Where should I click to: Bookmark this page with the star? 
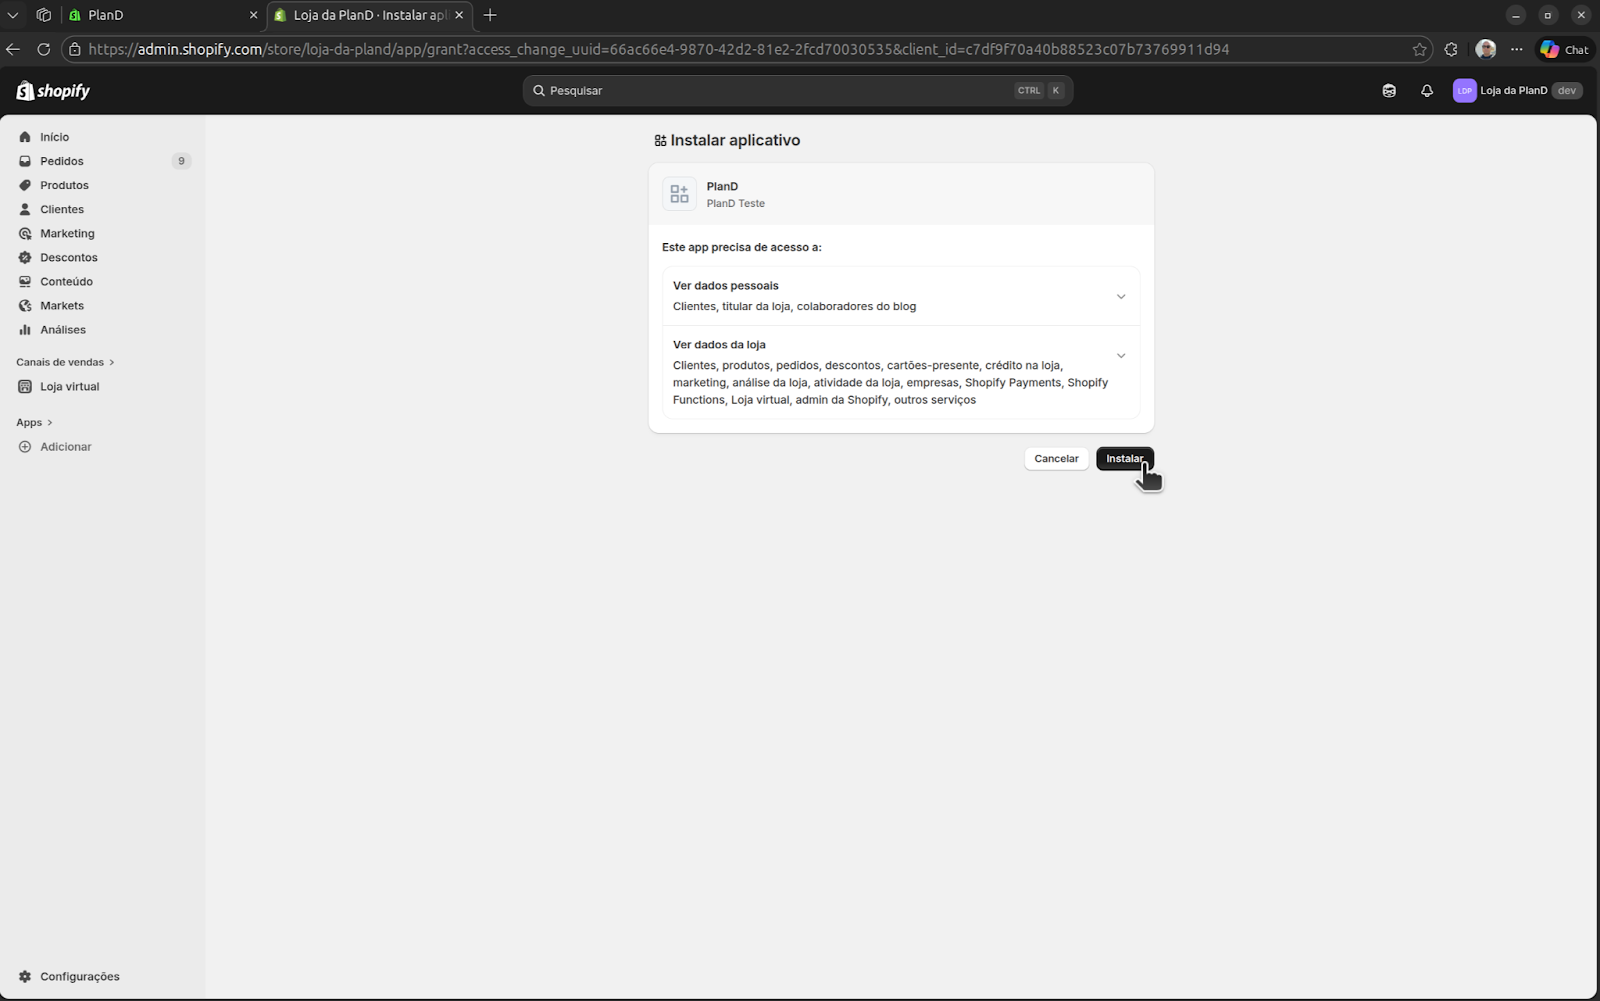pyautogui.click(x=1419, y=49)
